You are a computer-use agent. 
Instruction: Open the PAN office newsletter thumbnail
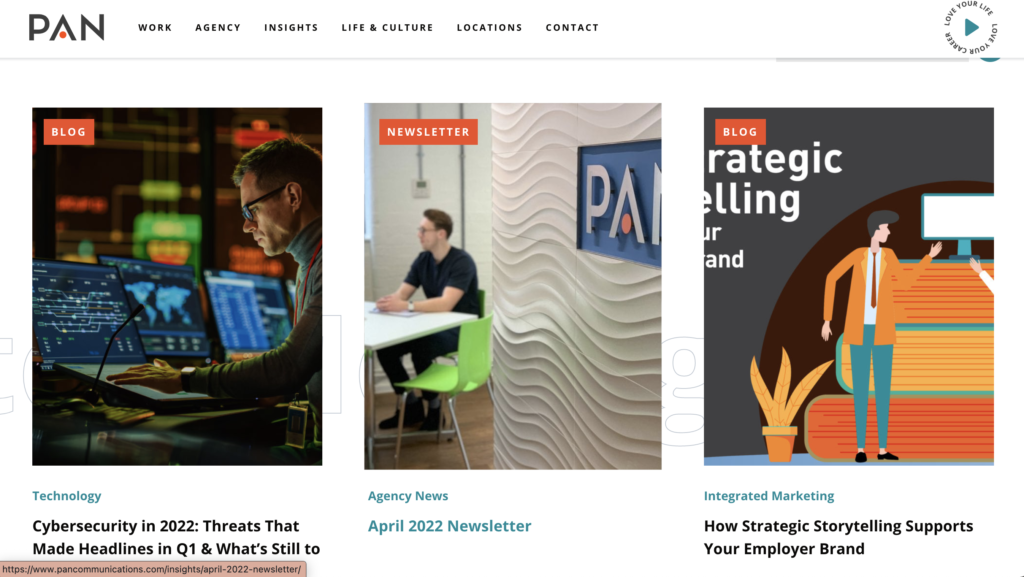pos(513,286)
